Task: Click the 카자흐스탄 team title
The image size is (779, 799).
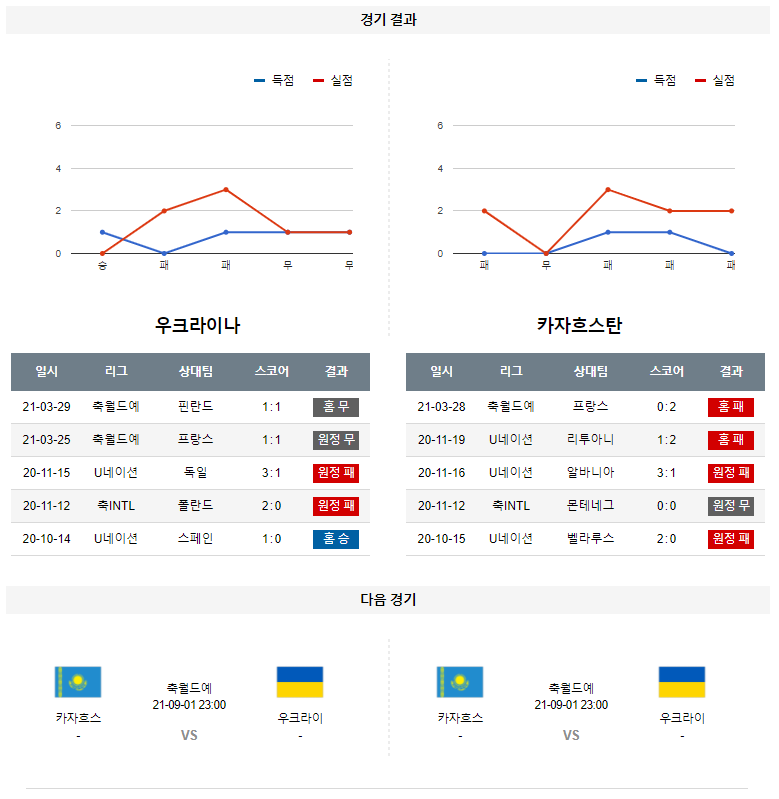Action: [579, 325]
